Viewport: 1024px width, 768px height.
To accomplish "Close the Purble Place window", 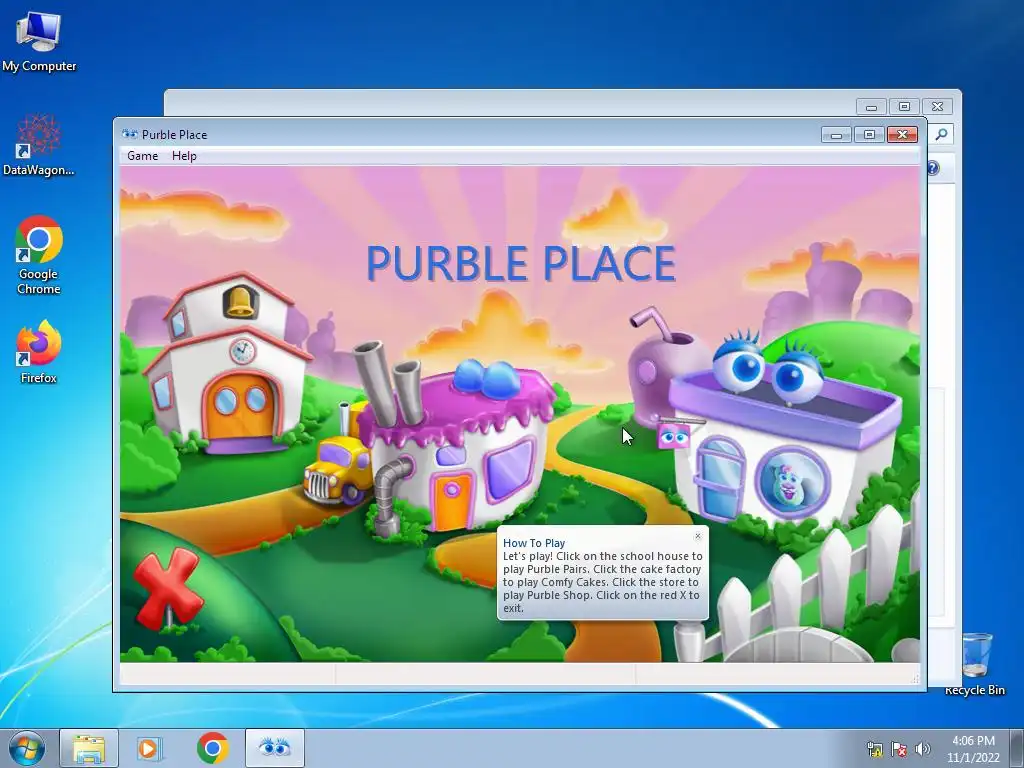I will [903, 135].
